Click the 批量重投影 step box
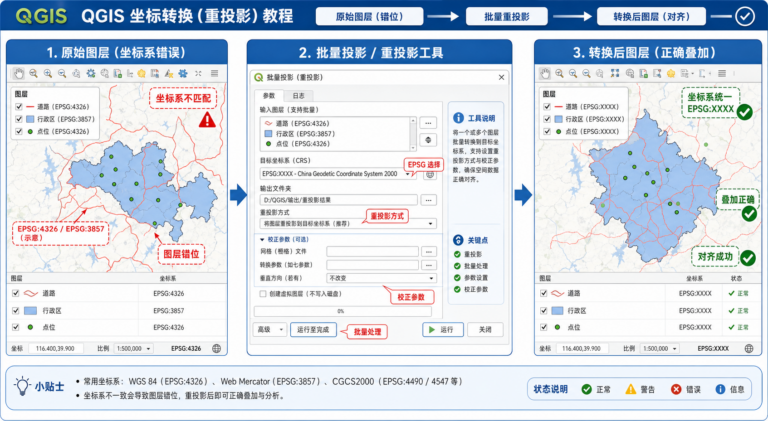 pos(507,17)
